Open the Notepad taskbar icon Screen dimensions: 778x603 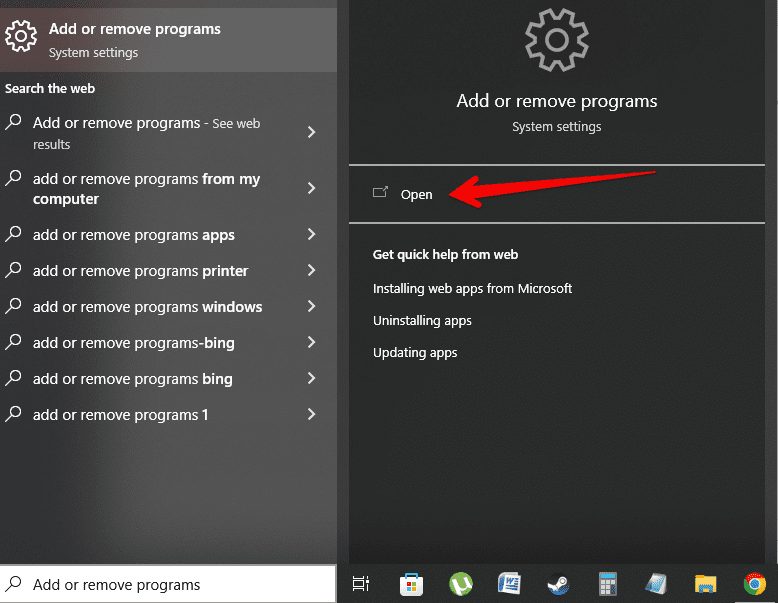[x=656, y=584]
